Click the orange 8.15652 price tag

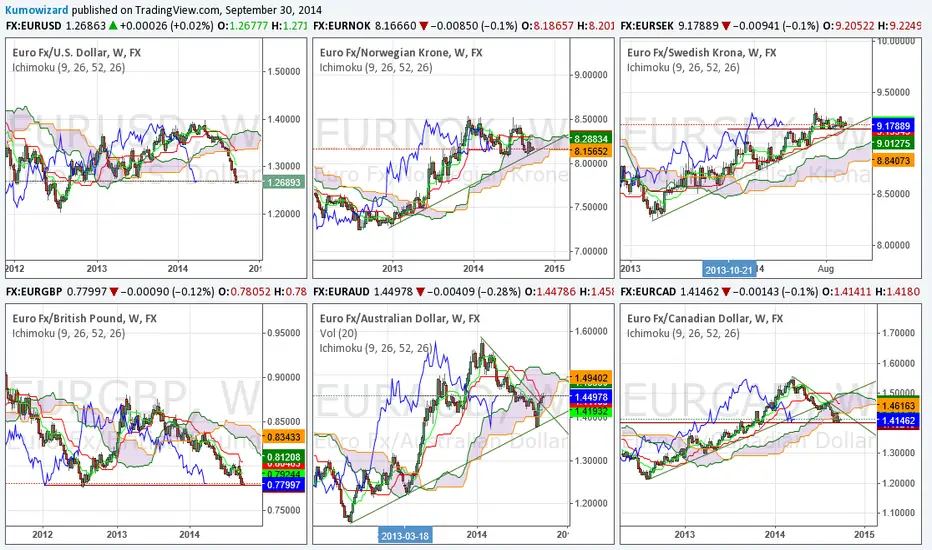[x=591, y=151]
